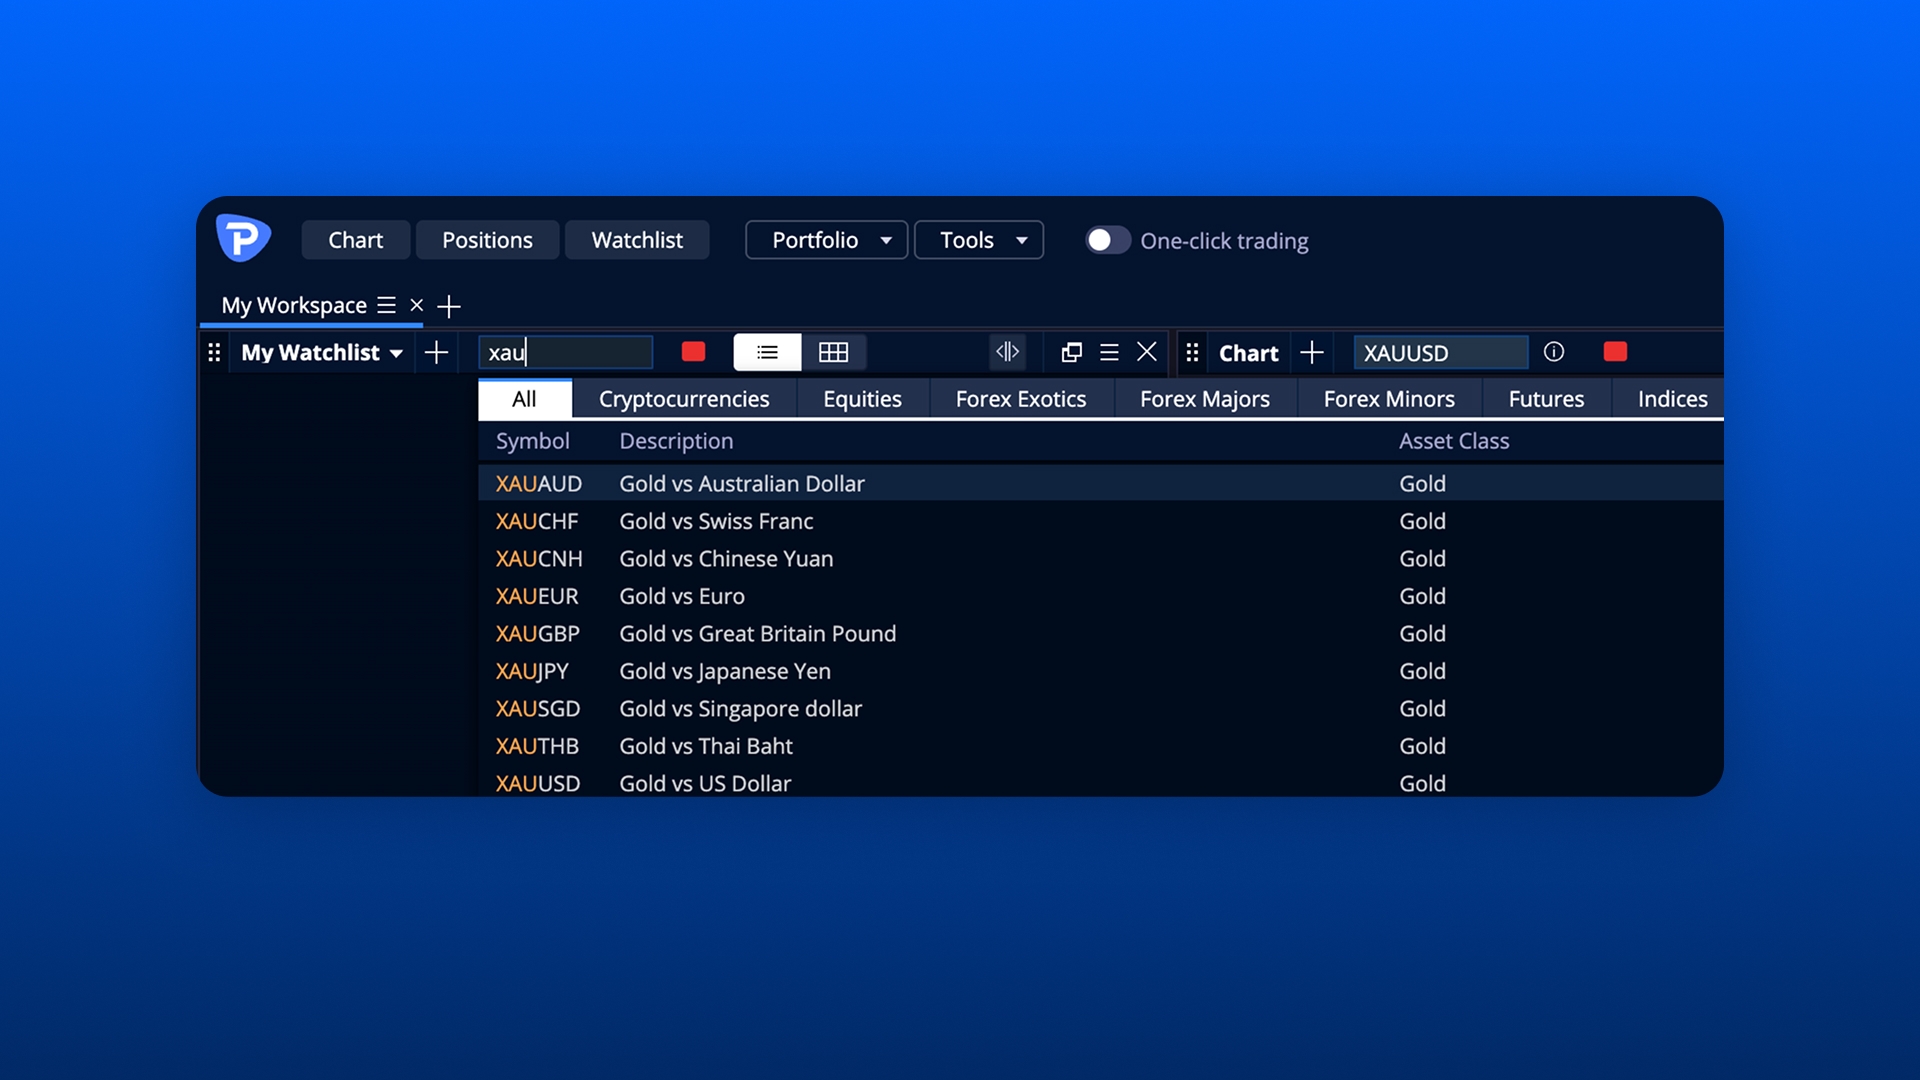Click plus icon beside Chart panel title

point(1312,352)
